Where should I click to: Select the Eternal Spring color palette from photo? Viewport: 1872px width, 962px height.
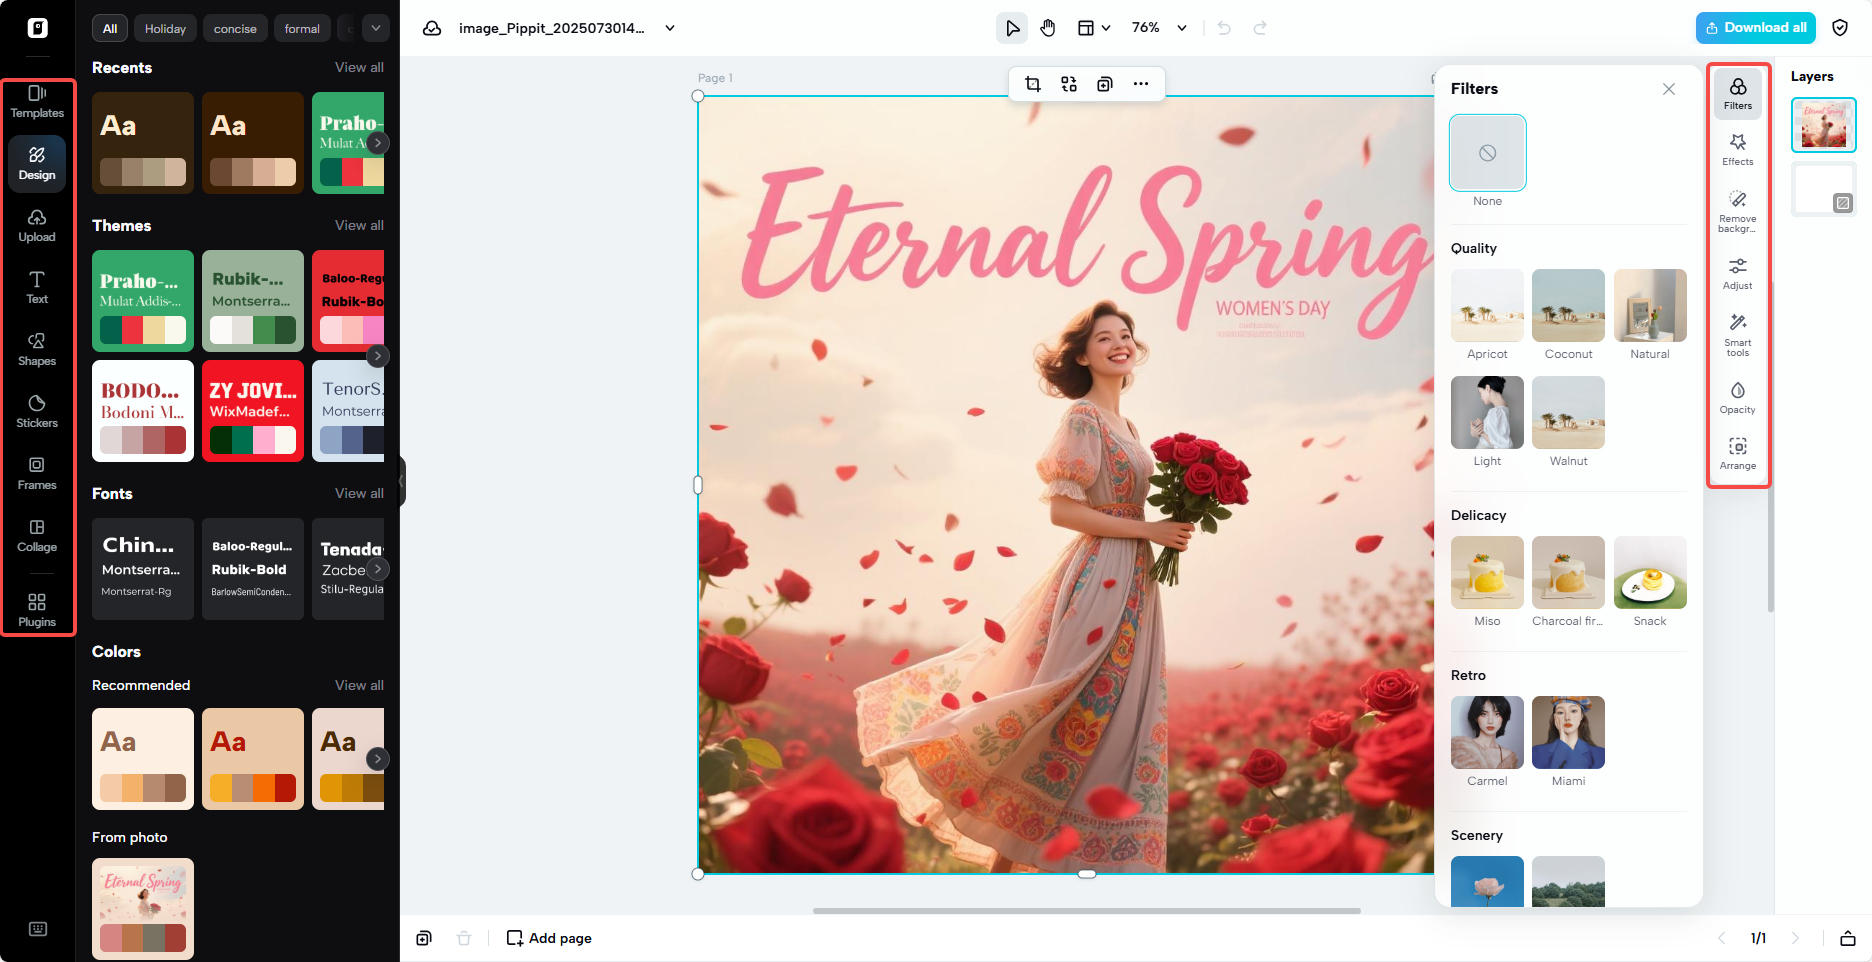click(142, 908)
